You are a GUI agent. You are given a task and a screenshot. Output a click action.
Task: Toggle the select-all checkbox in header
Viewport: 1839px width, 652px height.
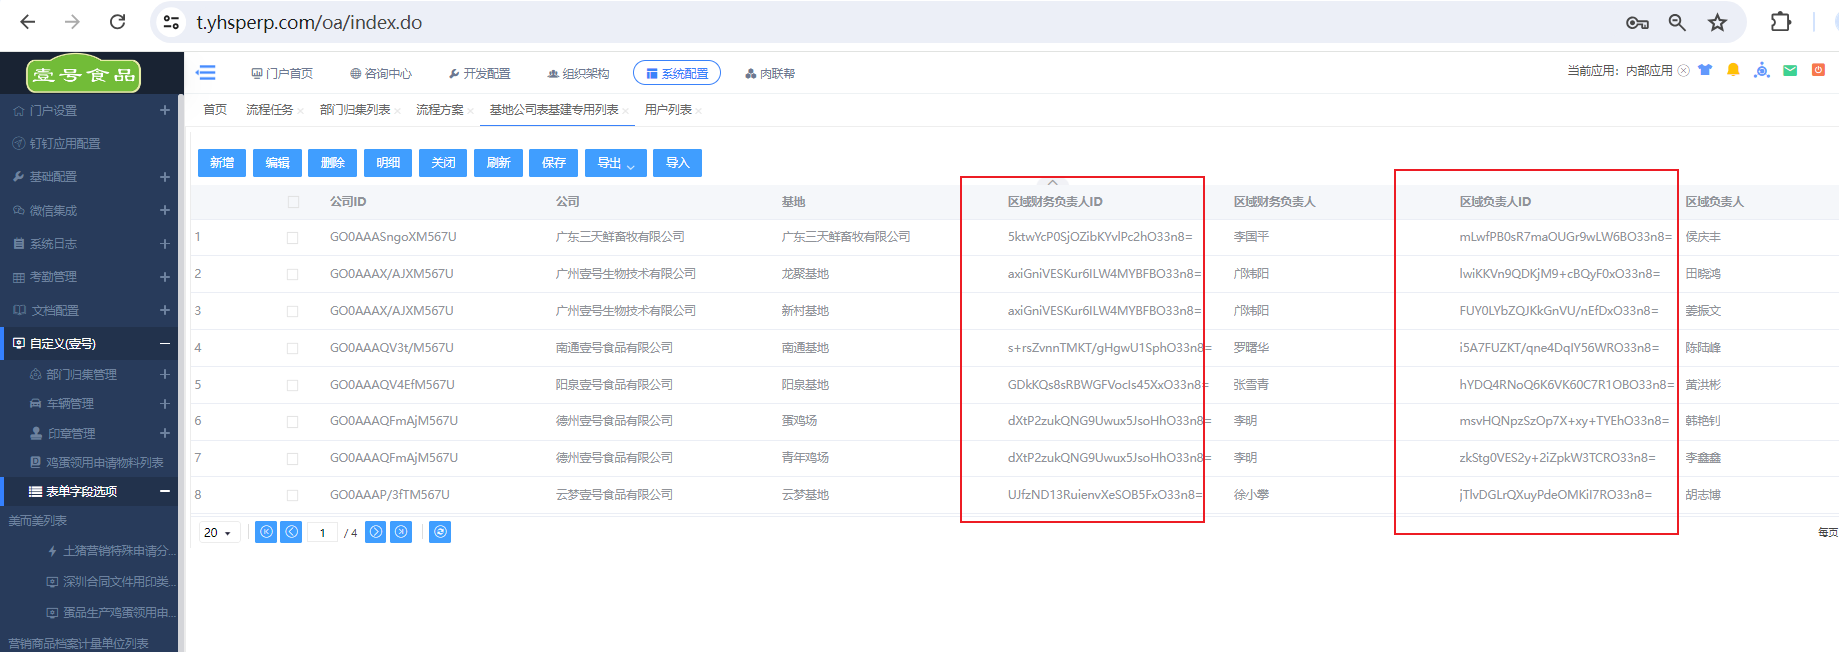click(293, 202)
